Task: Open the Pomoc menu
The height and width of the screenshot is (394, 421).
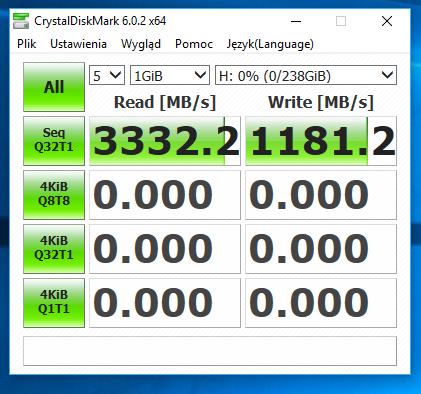Action: (194, 44)
